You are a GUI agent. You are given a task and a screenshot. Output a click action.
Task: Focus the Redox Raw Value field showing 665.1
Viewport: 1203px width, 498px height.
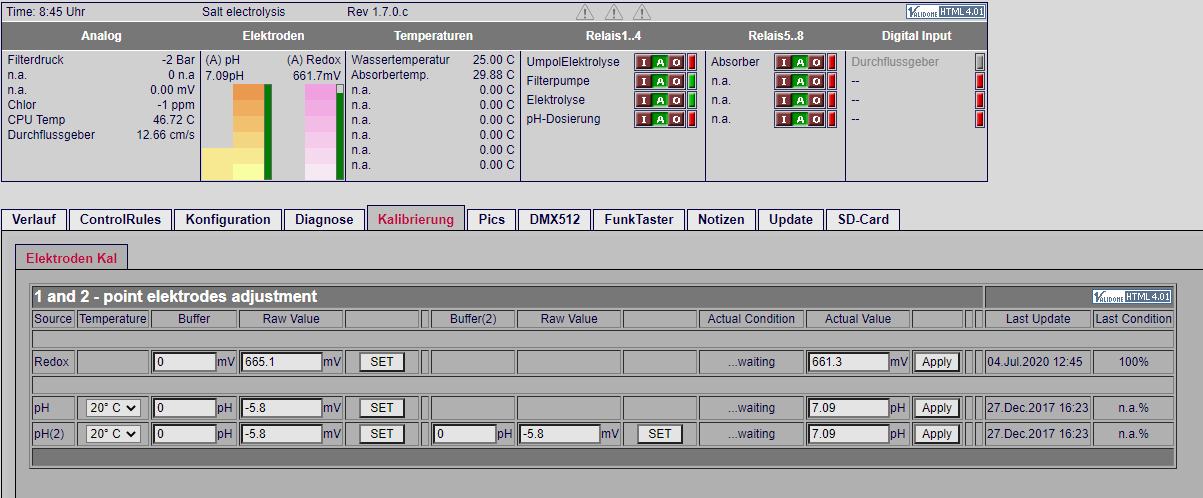pos(281,362)
